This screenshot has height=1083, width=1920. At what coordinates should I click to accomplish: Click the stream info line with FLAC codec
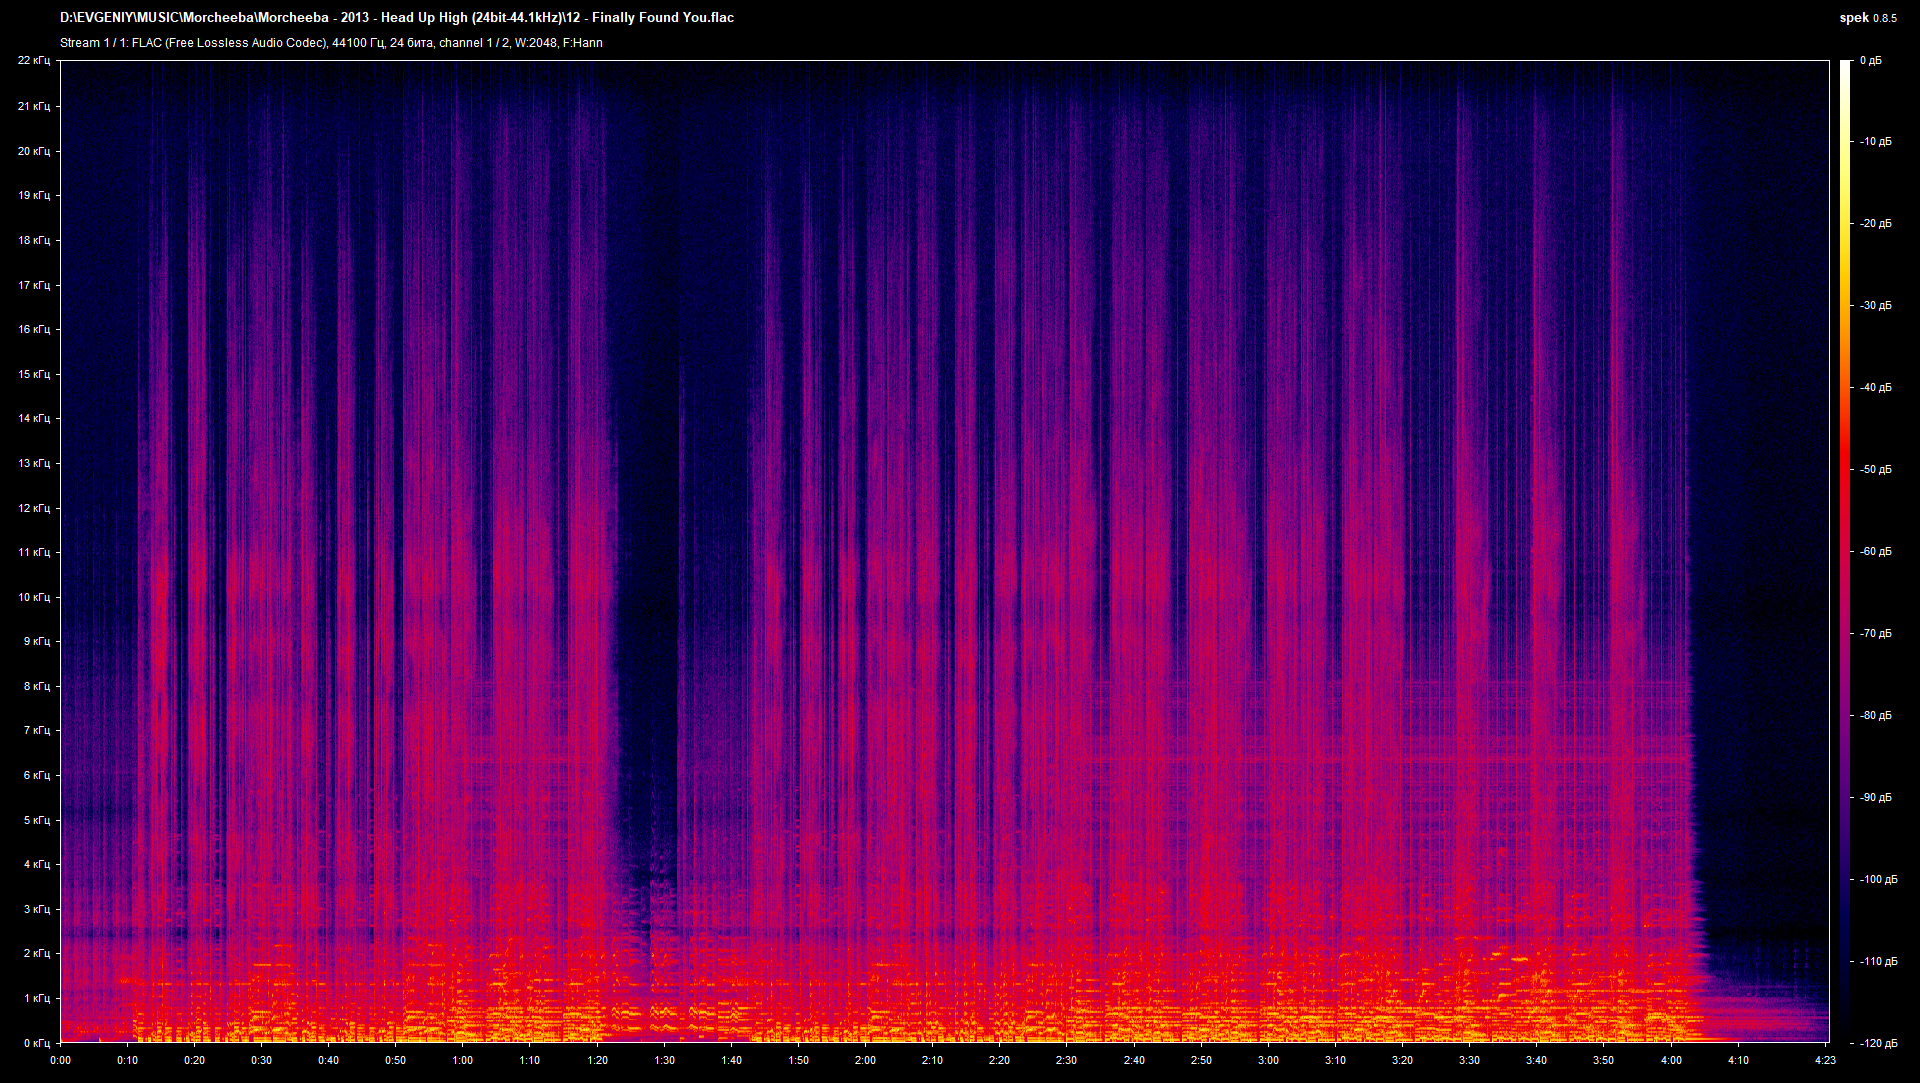tap(331, 43)
